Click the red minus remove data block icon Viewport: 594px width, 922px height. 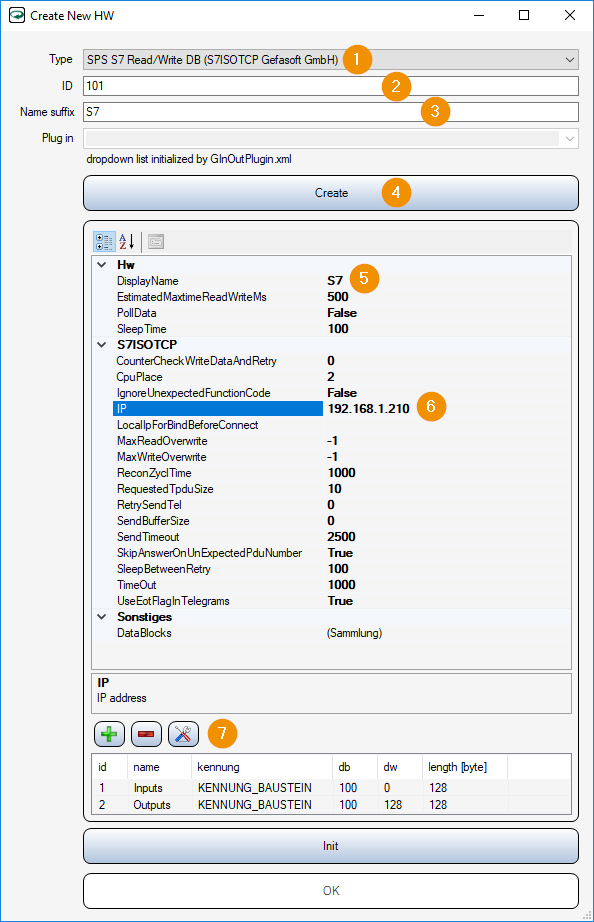(x=146, y=734)
